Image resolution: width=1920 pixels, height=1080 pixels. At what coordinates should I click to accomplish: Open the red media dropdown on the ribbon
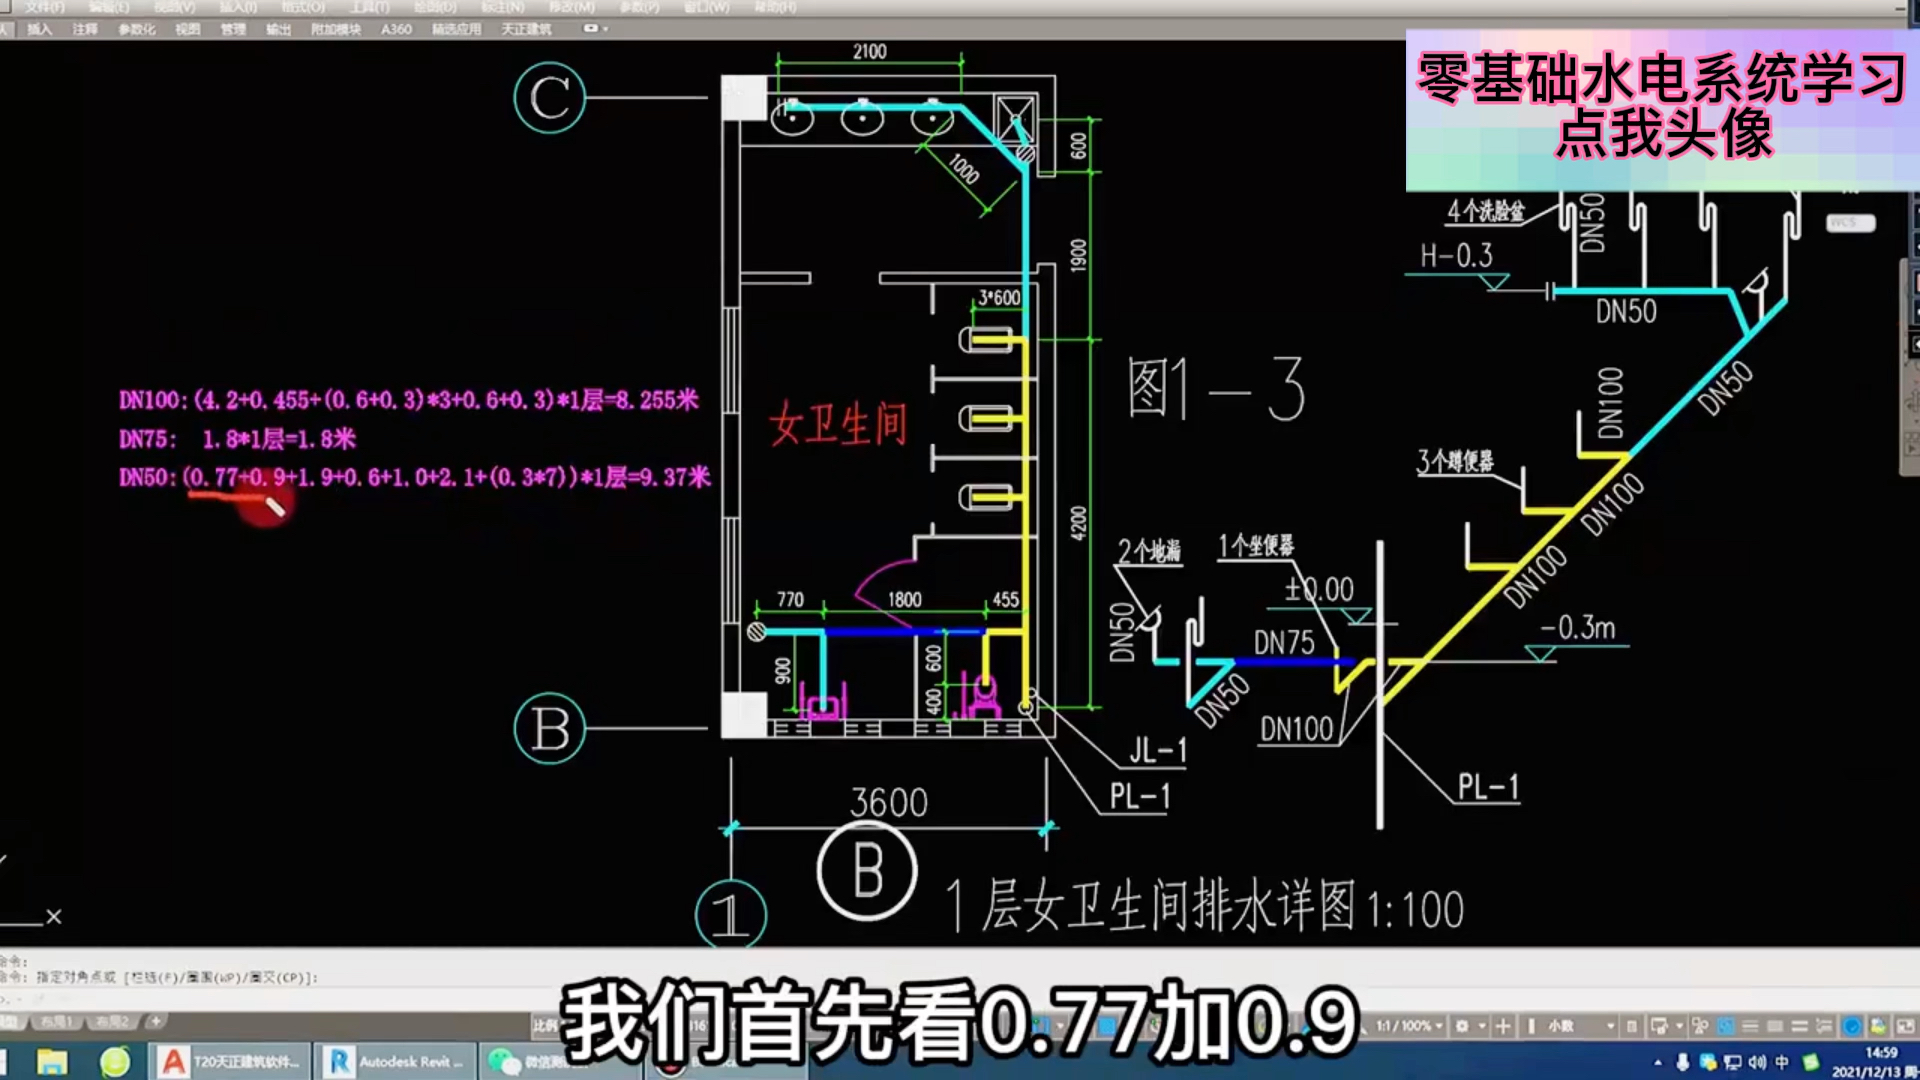592,30
